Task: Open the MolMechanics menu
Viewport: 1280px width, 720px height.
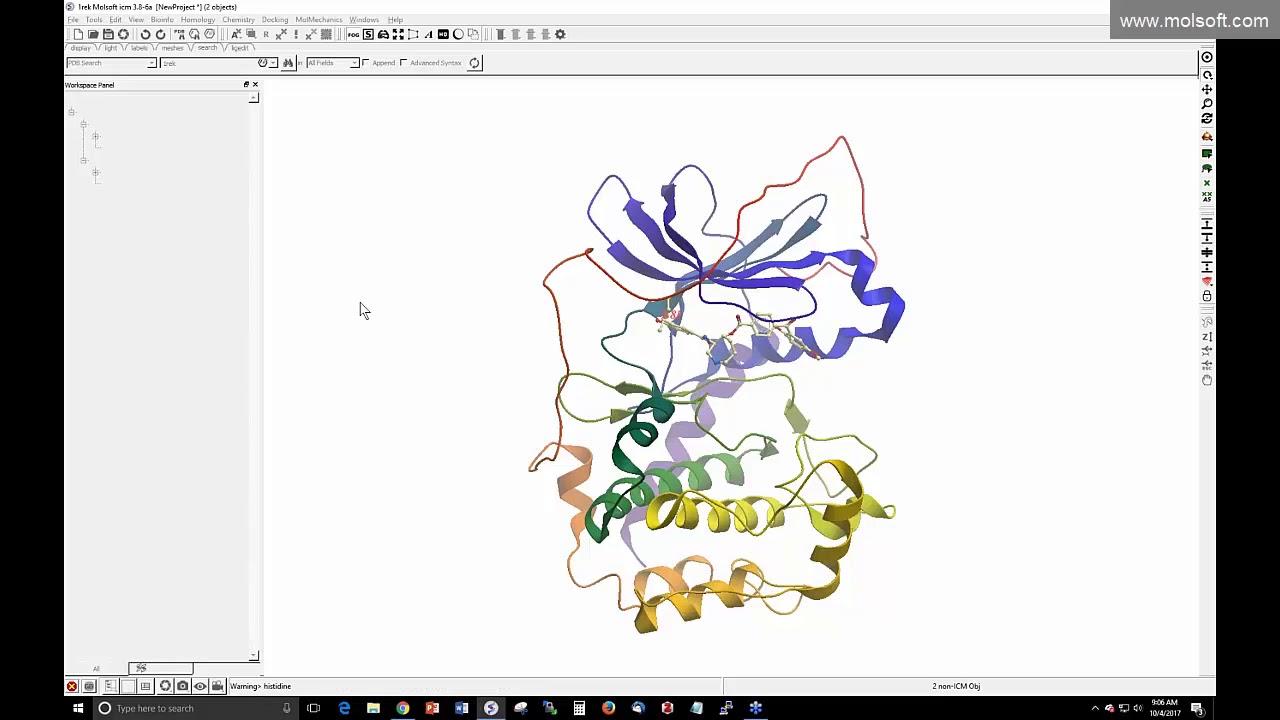Action: click(319, 20)
